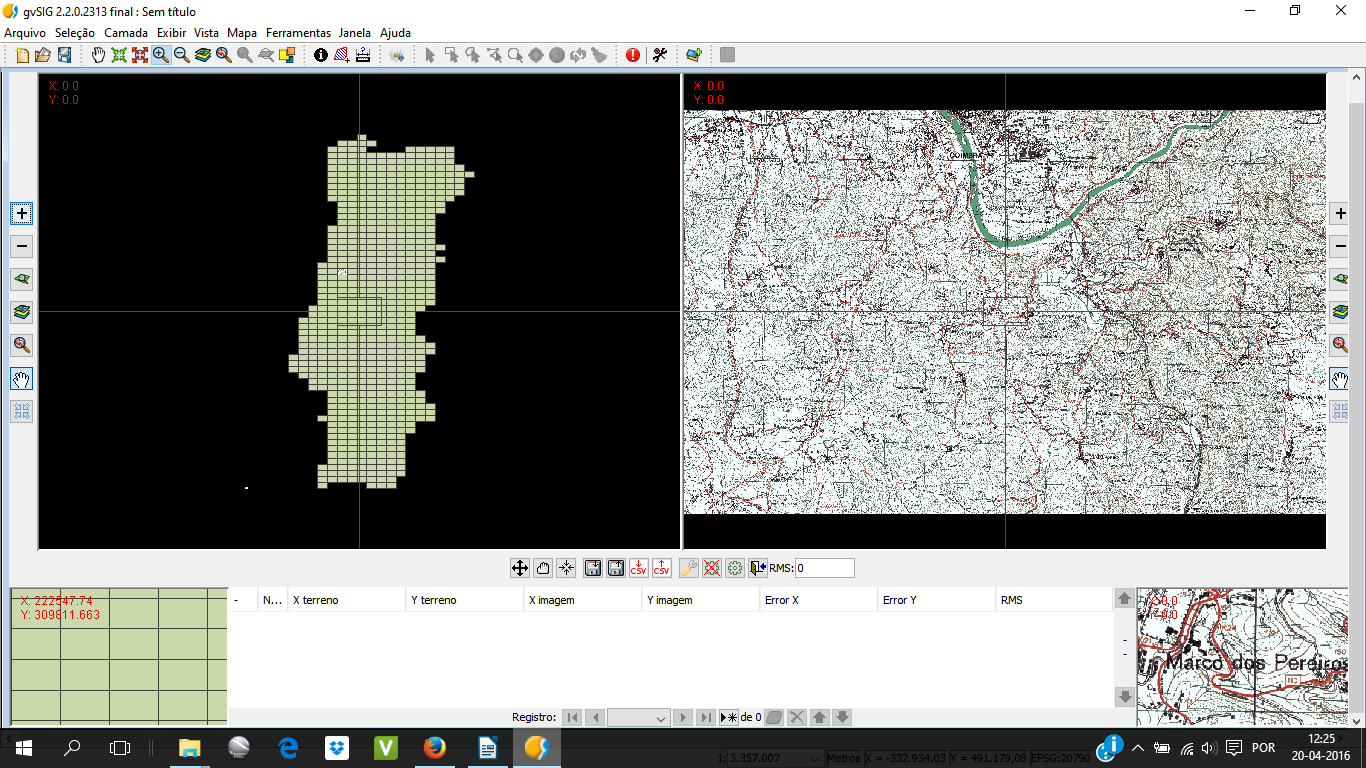Click the Information (i) tool icon
The width and height of the screenshot is (1366, 768).
pos(321,55)
